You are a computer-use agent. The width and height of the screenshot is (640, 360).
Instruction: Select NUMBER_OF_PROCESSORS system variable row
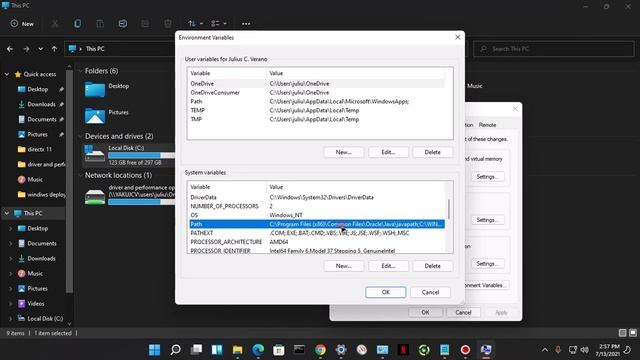tap(317, 207)
